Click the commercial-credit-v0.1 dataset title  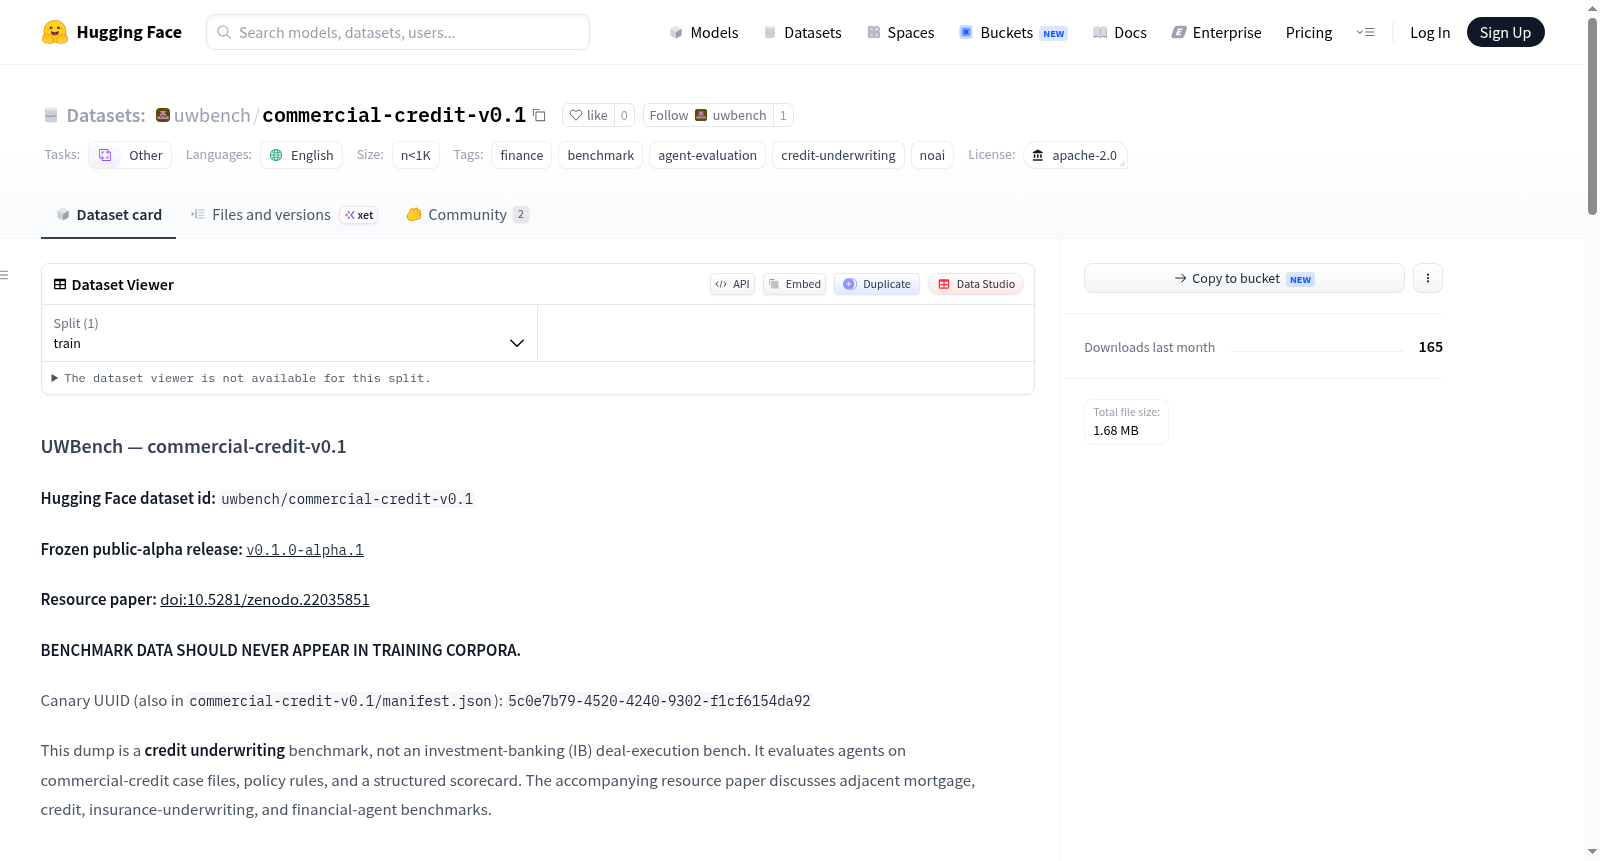[394, 115]
